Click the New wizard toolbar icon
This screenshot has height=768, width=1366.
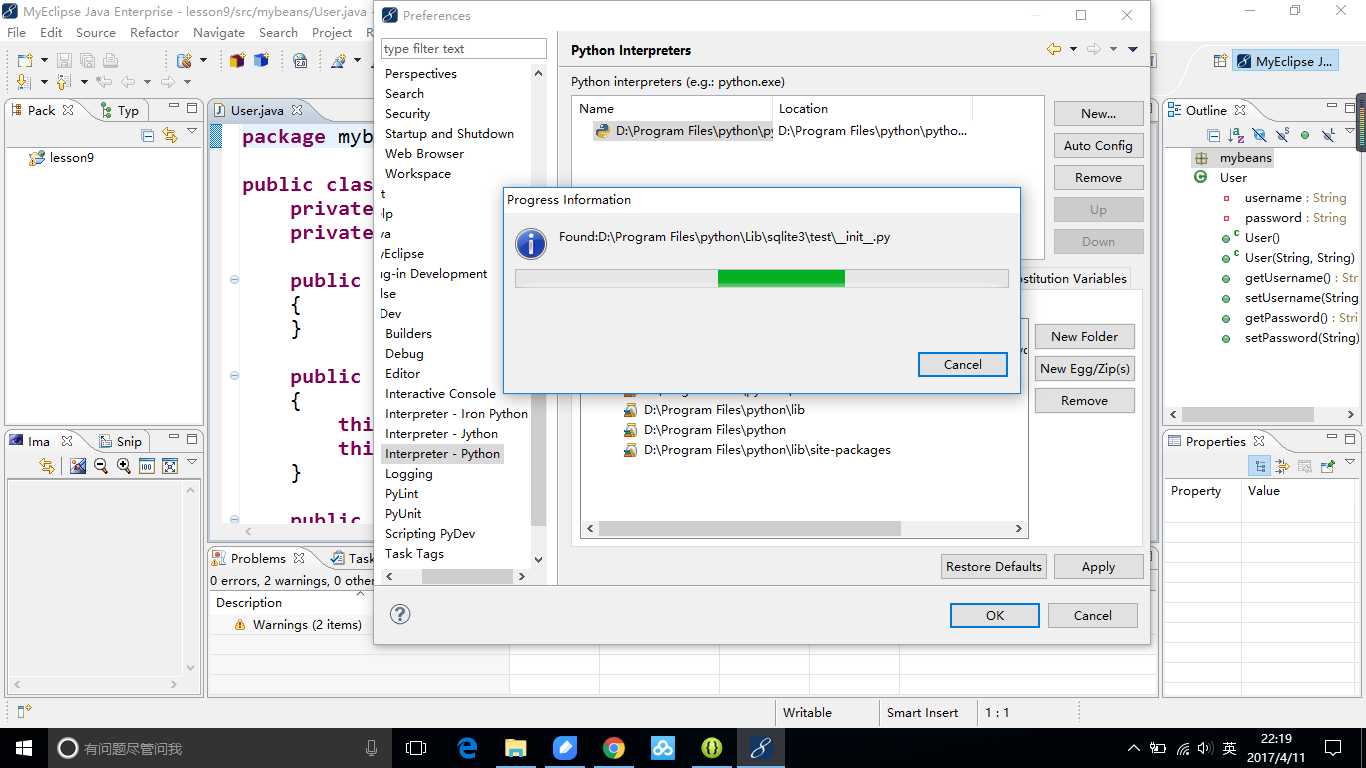(25, 60)
